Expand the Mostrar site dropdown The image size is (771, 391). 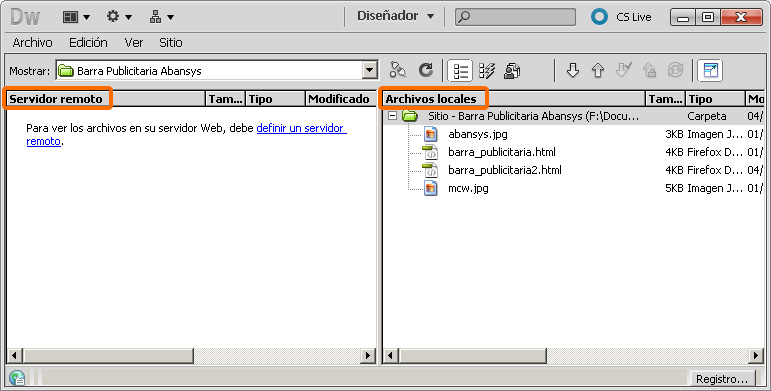[370, 71]
